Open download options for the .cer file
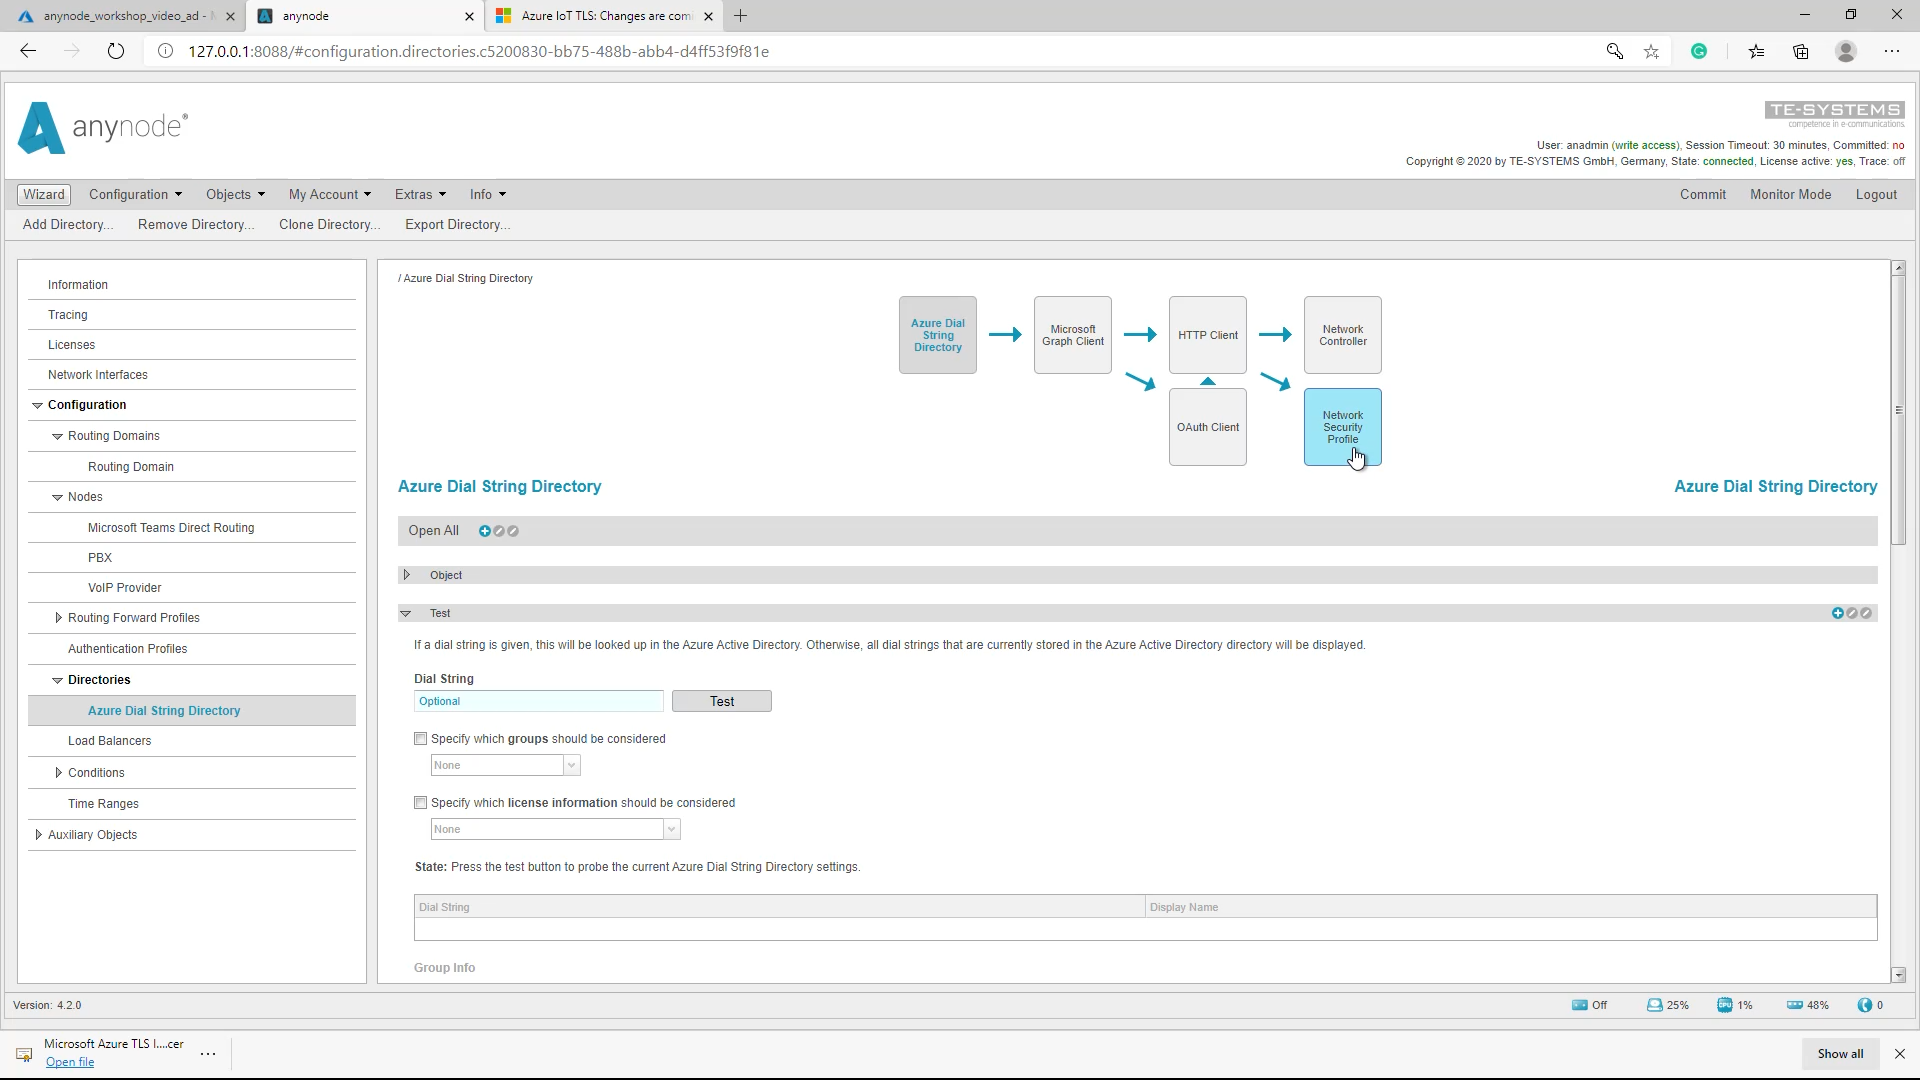1920x1080 pixels. [208, 1053]
